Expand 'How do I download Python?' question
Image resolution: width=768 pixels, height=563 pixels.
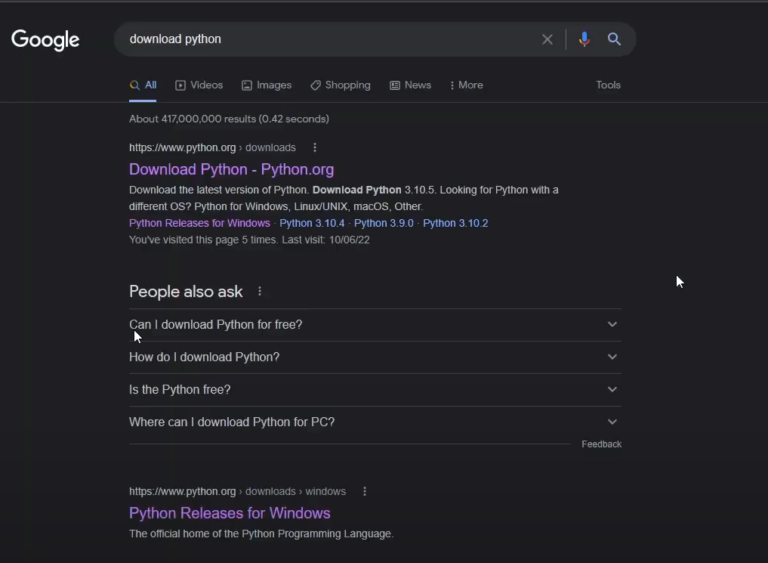pos(612,357)
